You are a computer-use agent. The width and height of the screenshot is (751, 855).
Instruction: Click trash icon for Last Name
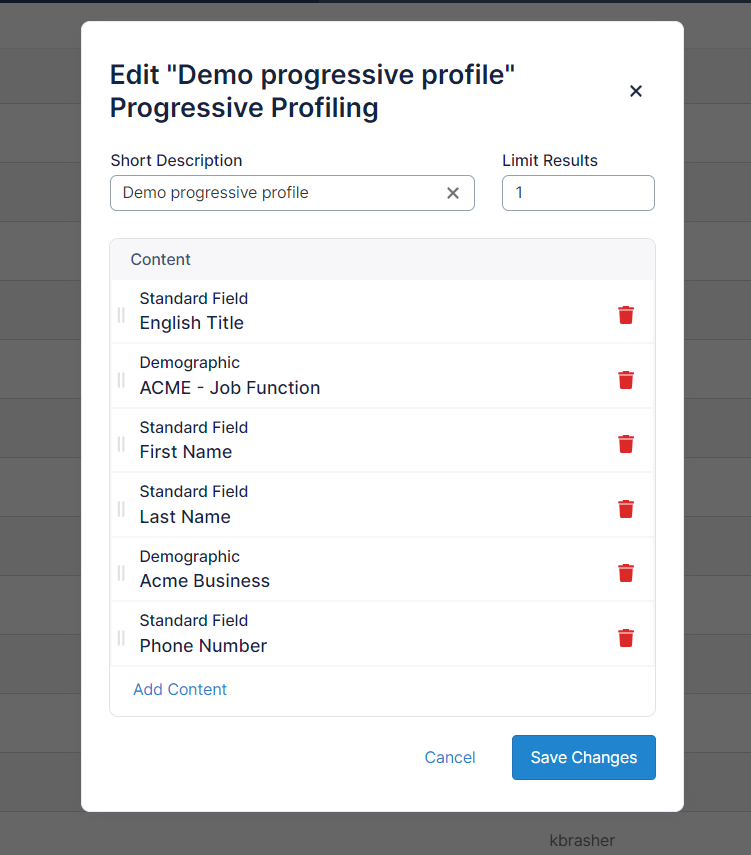626,509
